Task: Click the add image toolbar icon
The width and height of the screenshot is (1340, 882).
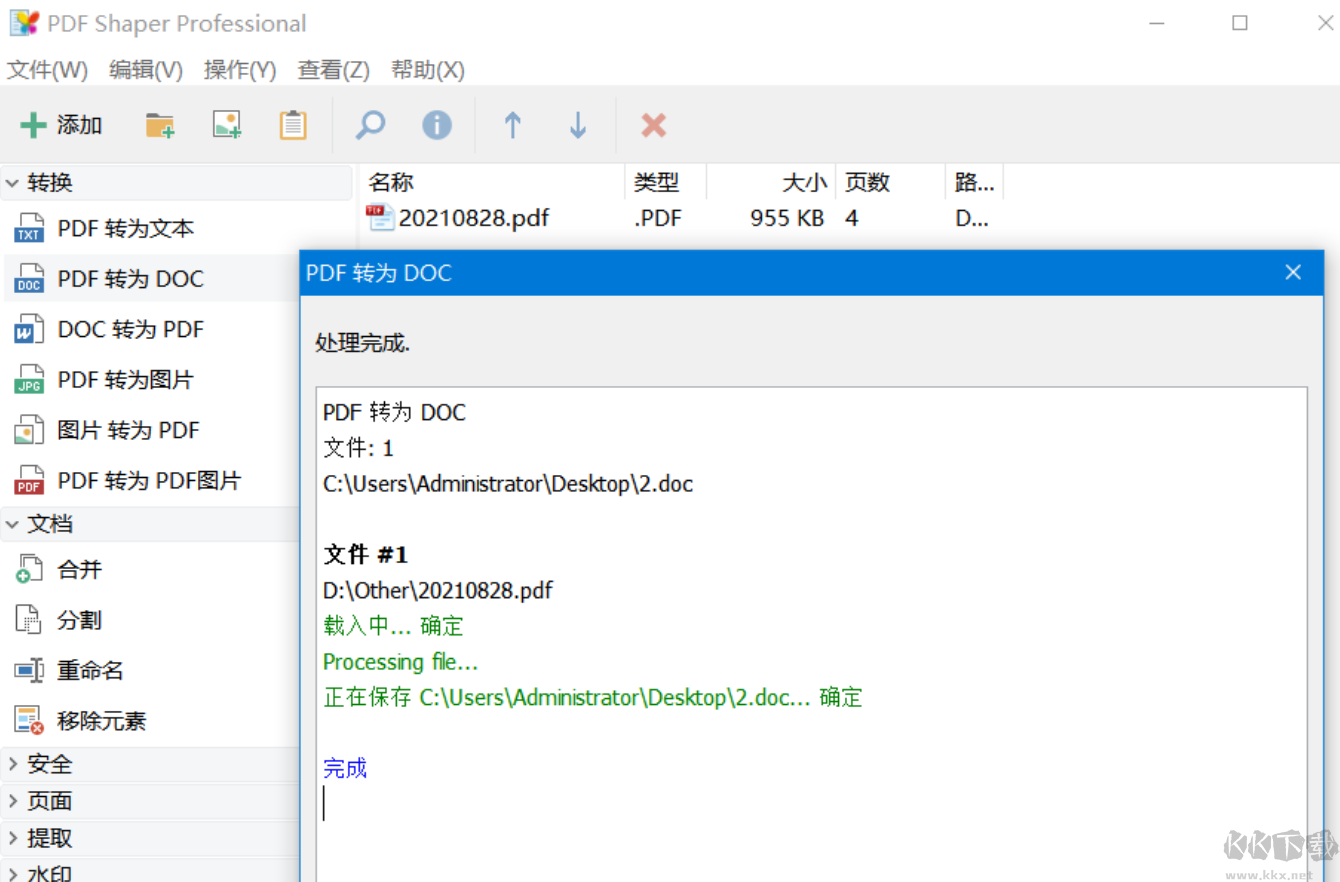Action: (227, 125)
